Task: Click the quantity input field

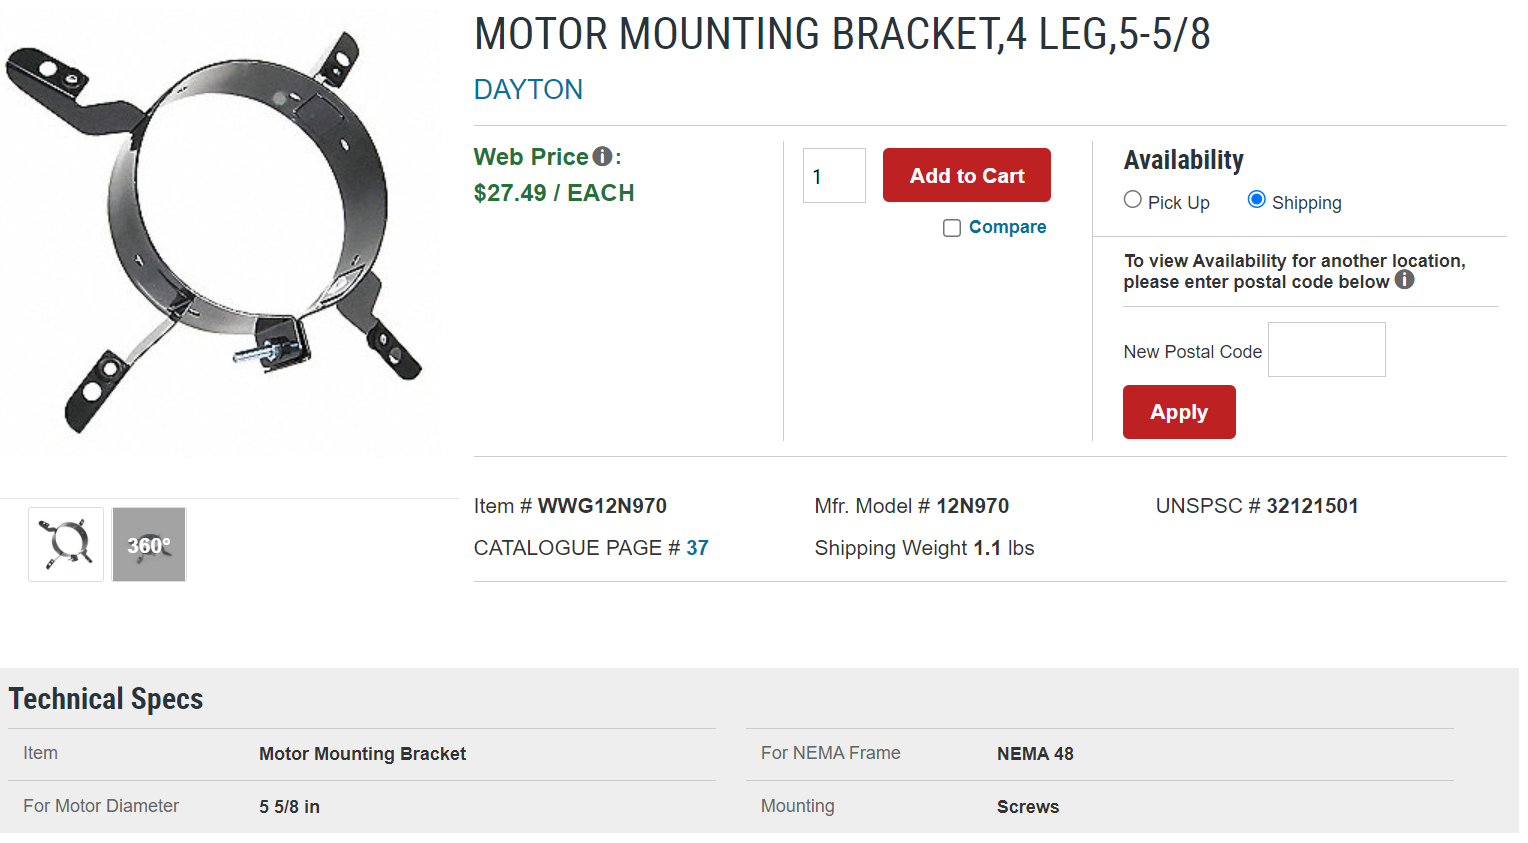Action: point(833,175)
